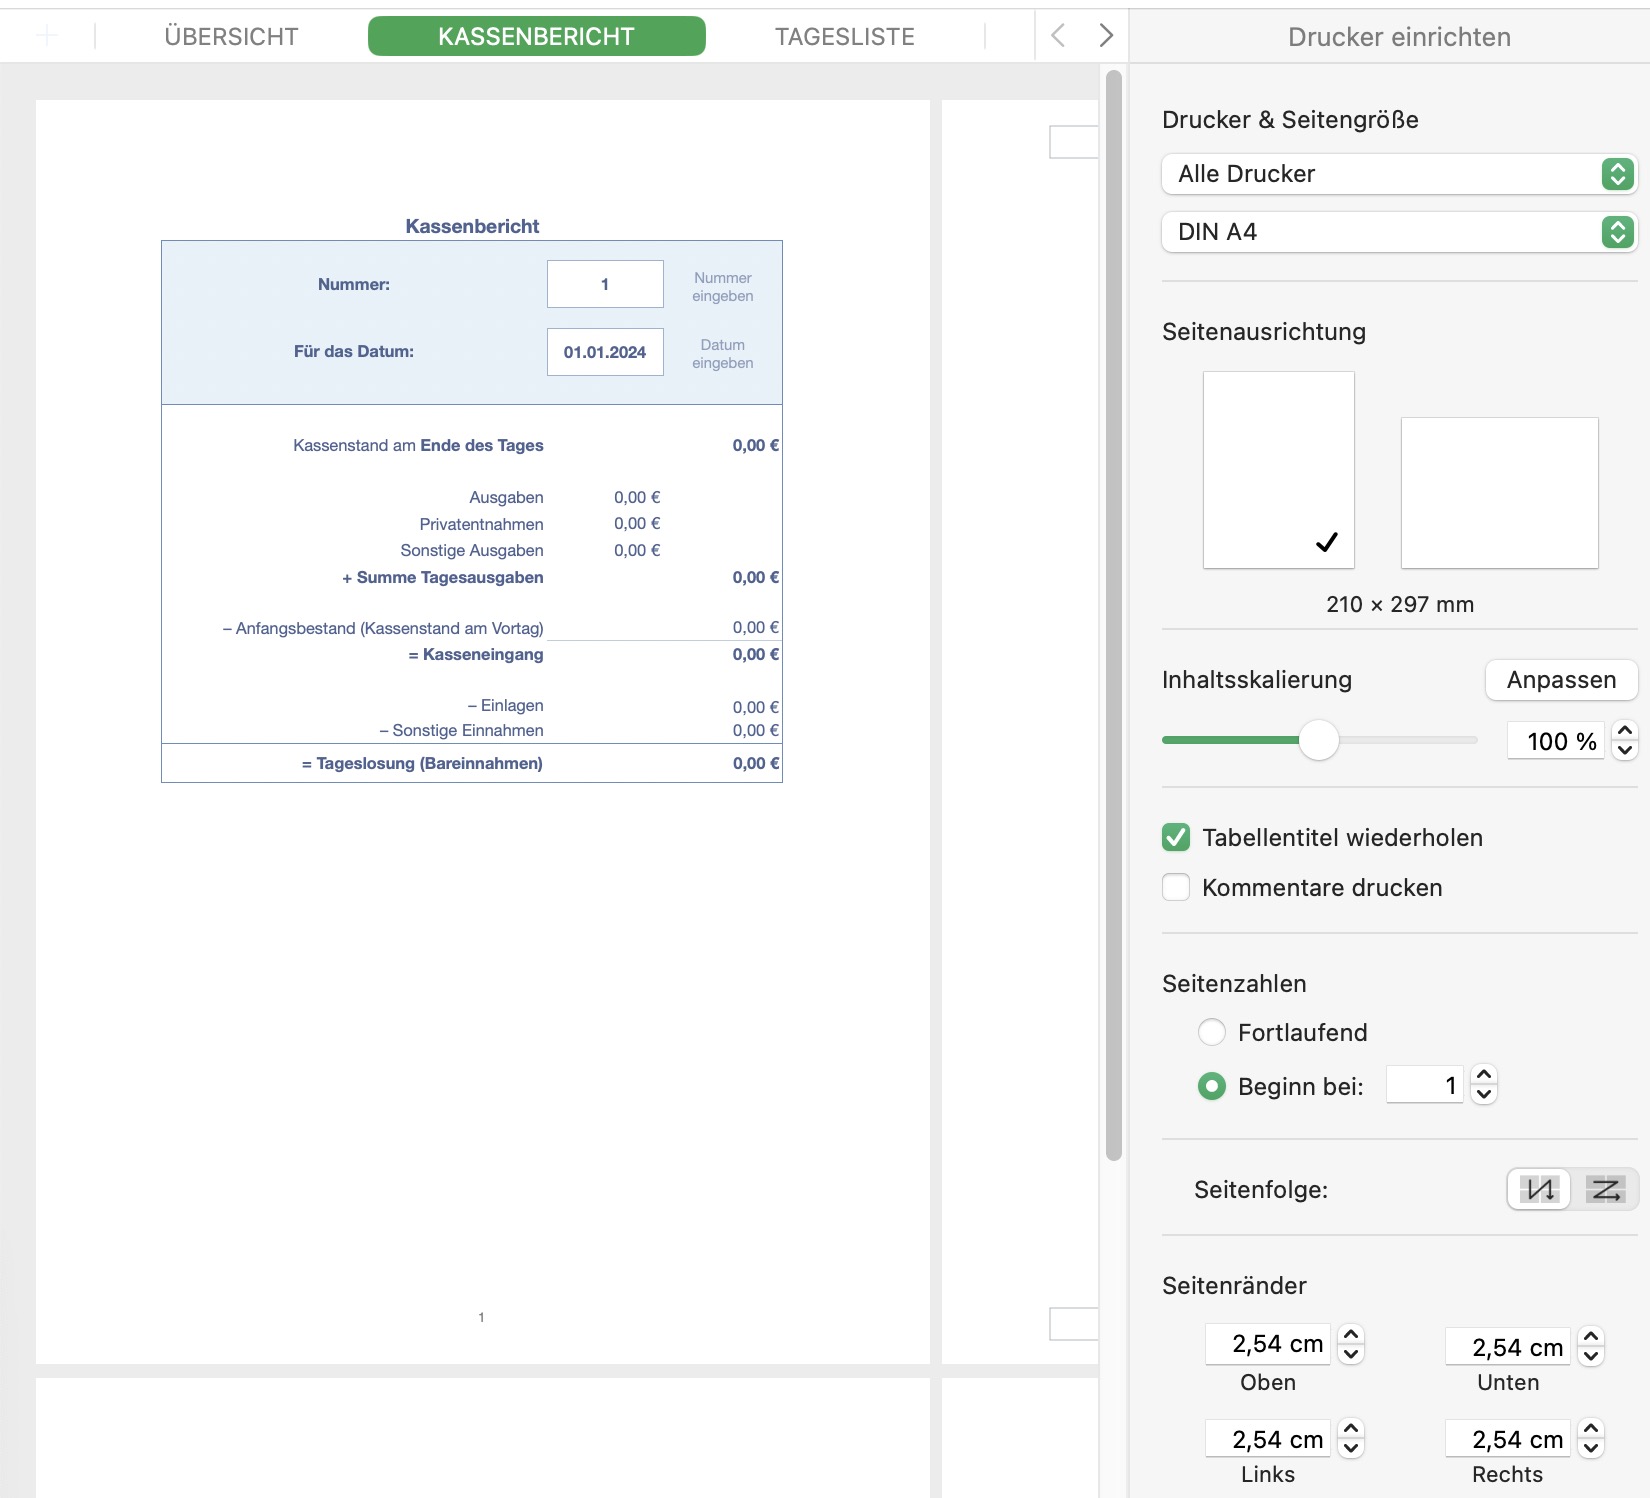Increase content scale percentage with up arrow

tap(1625, 731)
